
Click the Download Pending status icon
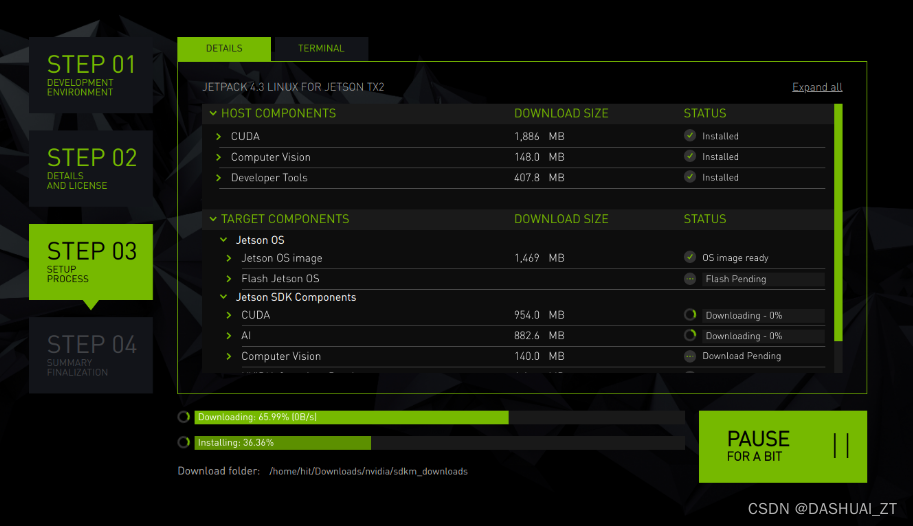(x=690, y=356)
